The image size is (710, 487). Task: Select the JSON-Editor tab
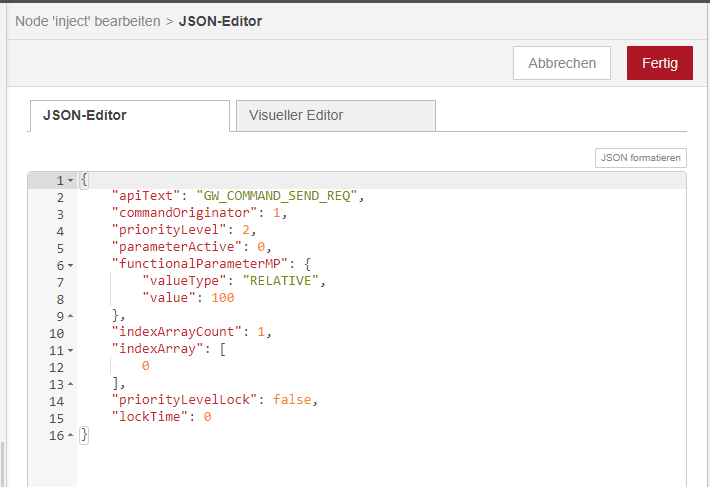tap(130, 115)
